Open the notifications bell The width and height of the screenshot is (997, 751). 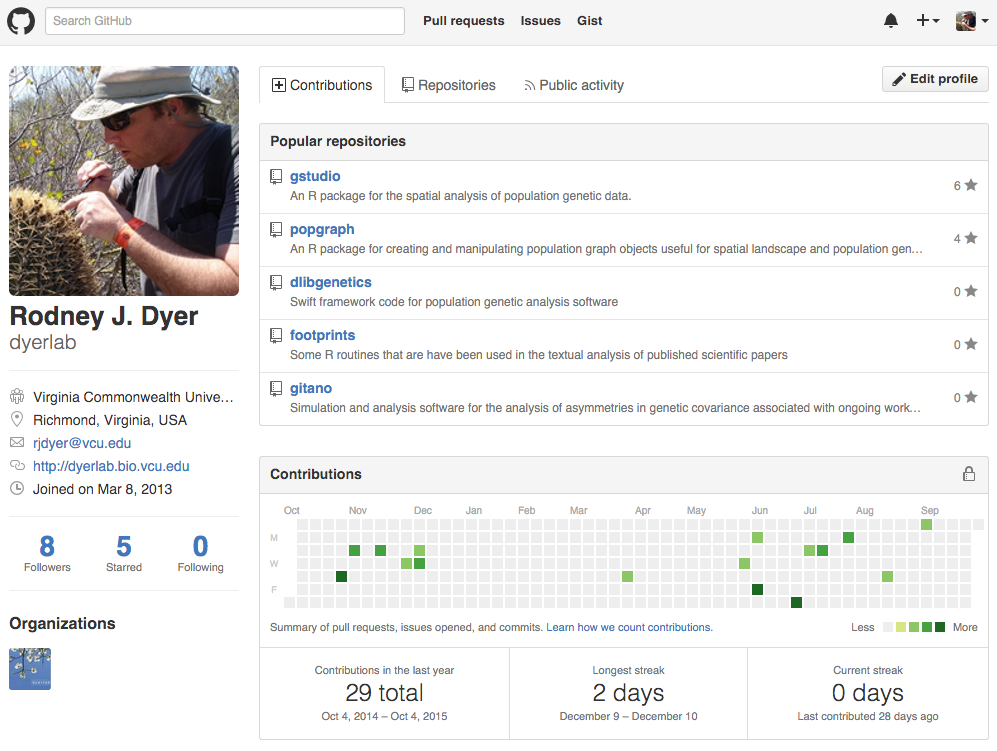point(891,21)
